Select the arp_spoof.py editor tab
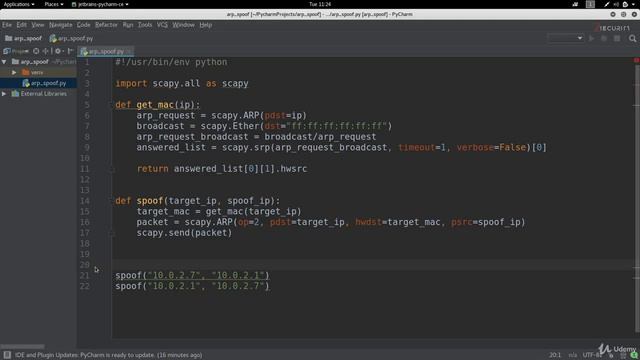The height and width of the screenshot is (360, 640). click(106, 51)
